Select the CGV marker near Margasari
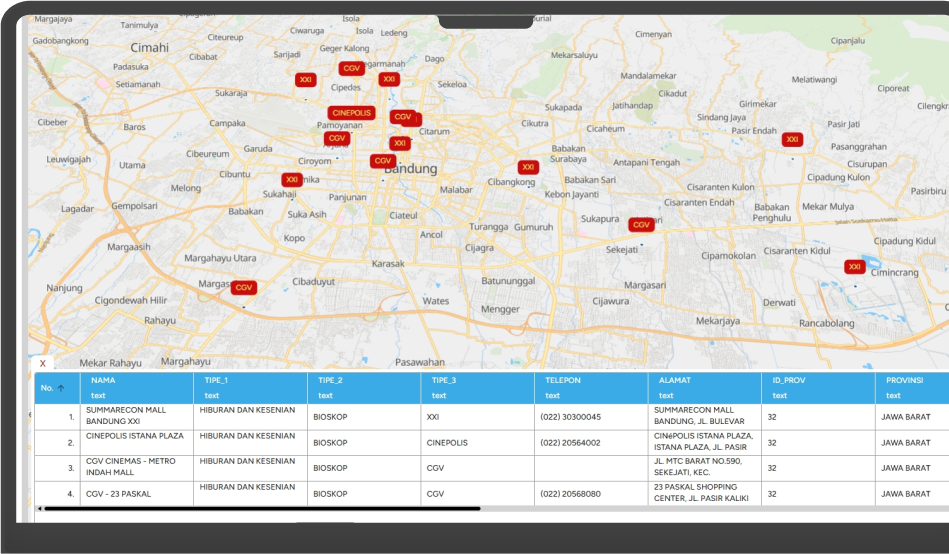The image size is (949, 554). coord(244,287)
